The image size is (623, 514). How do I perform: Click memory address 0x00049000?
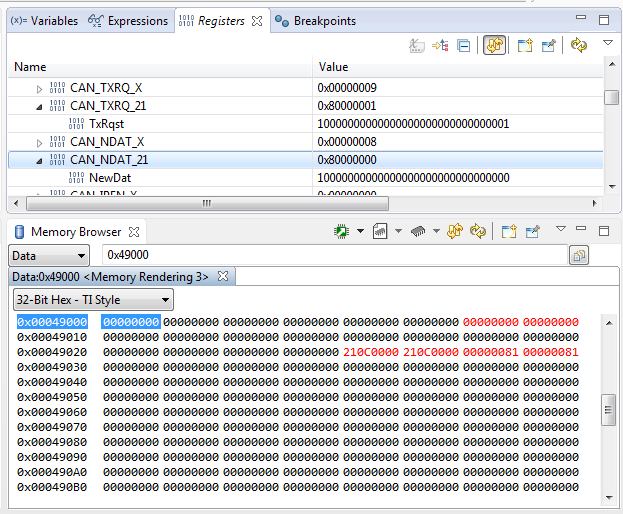point(52,322)
